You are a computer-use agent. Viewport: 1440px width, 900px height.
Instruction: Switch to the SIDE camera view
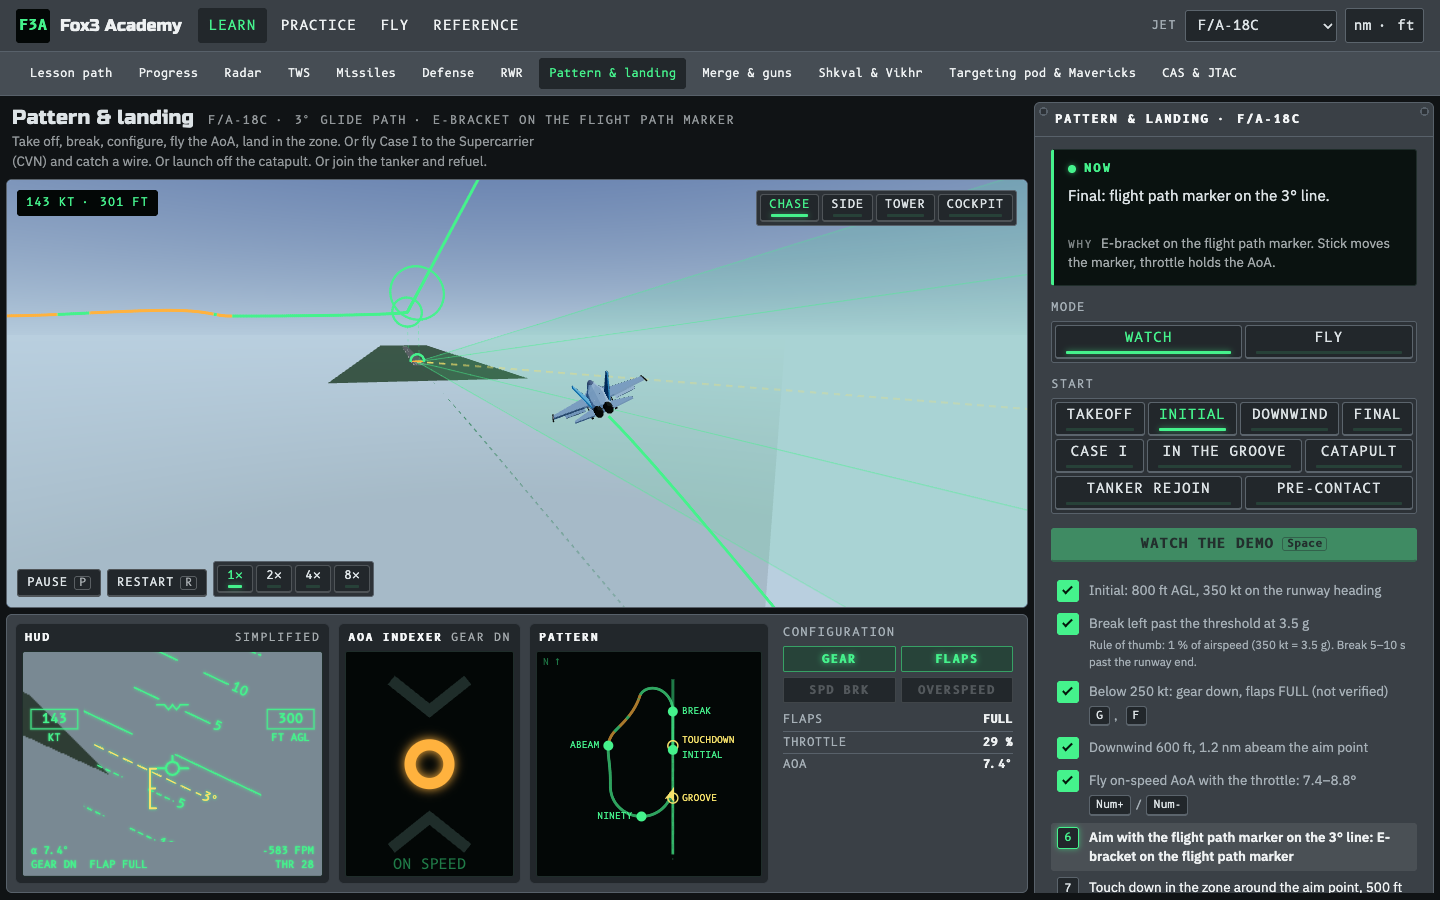coord(847,206)
